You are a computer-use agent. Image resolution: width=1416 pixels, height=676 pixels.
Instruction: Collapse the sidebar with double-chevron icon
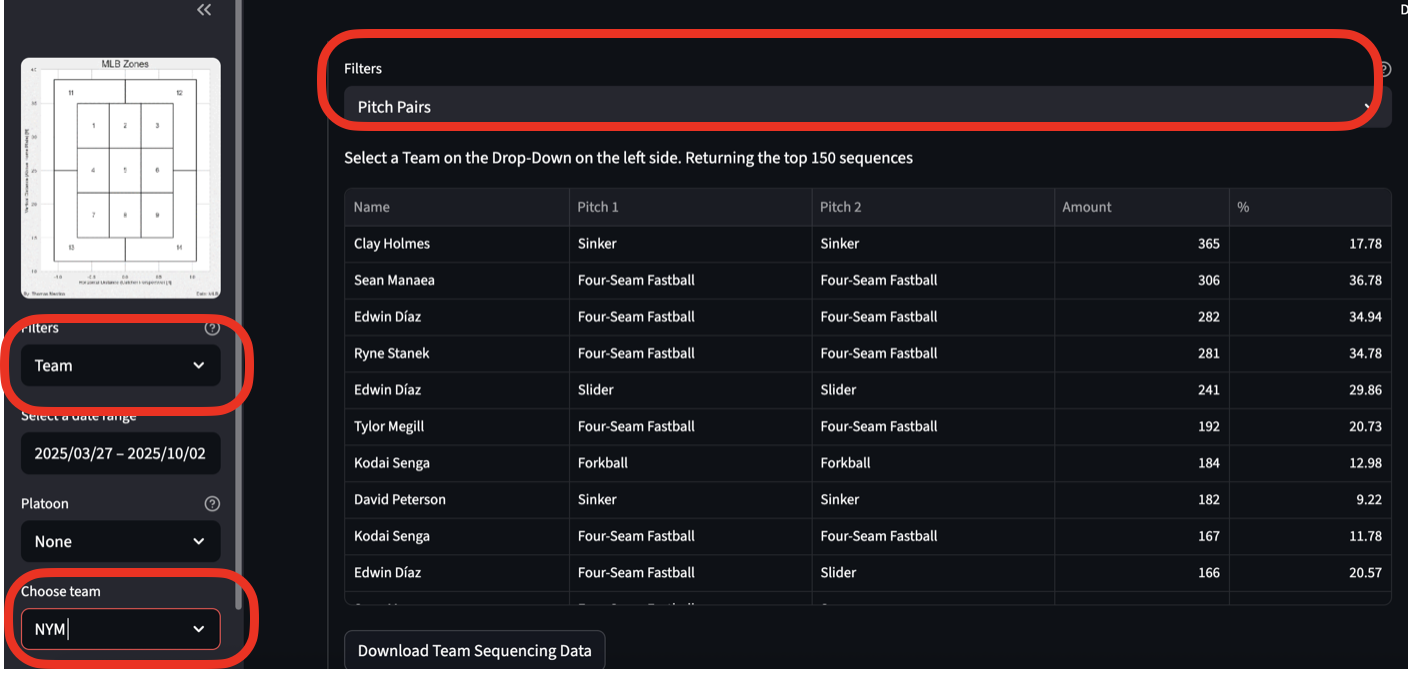tap(204, 10)
